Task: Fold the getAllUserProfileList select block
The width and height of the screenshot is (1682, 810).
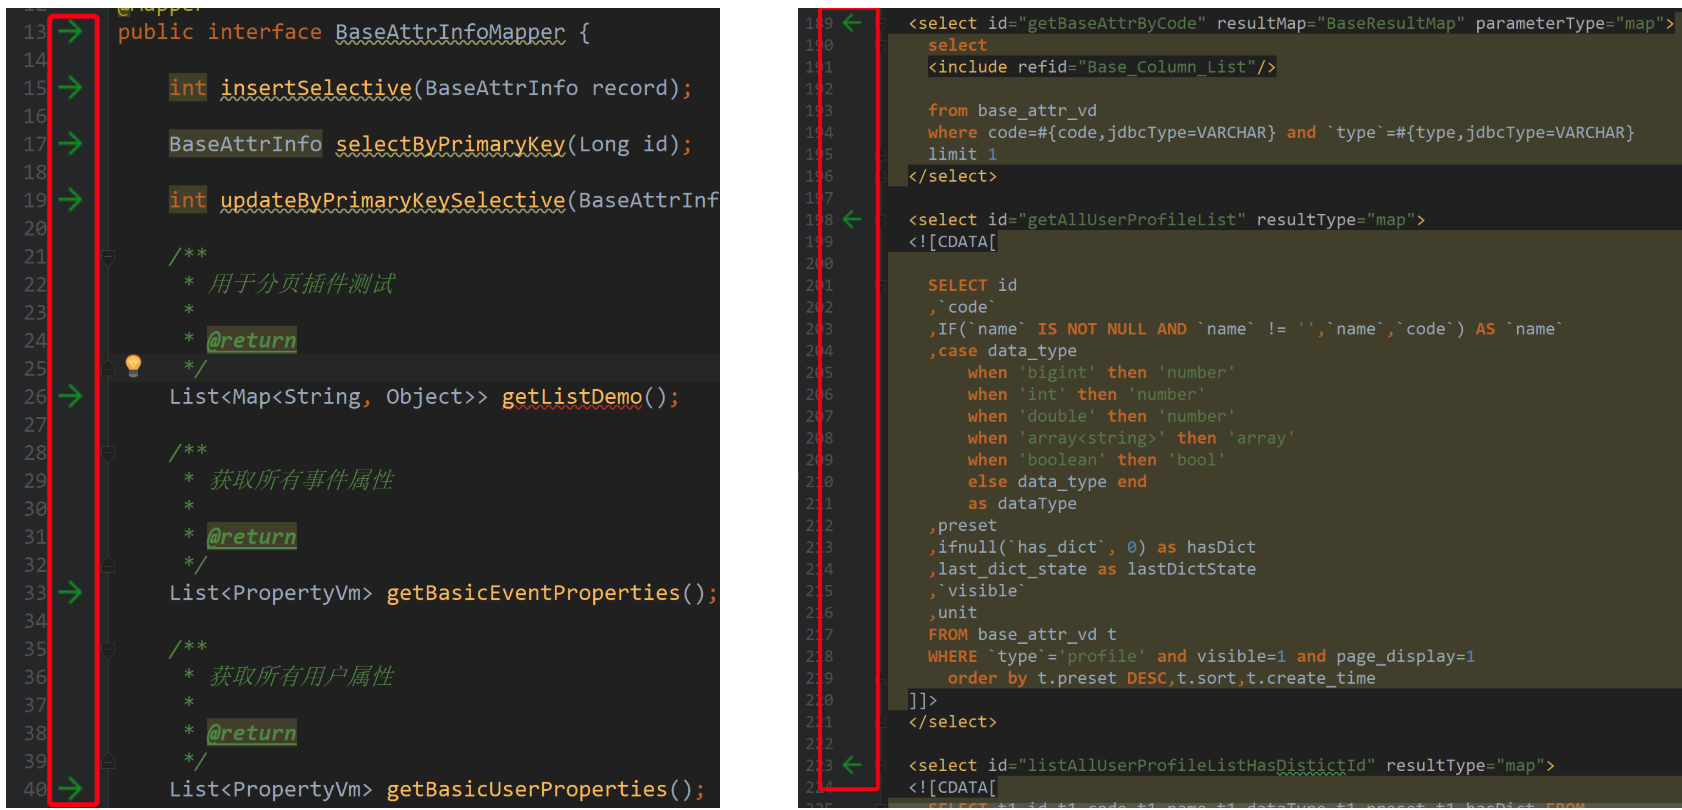Action: [882, 219]
